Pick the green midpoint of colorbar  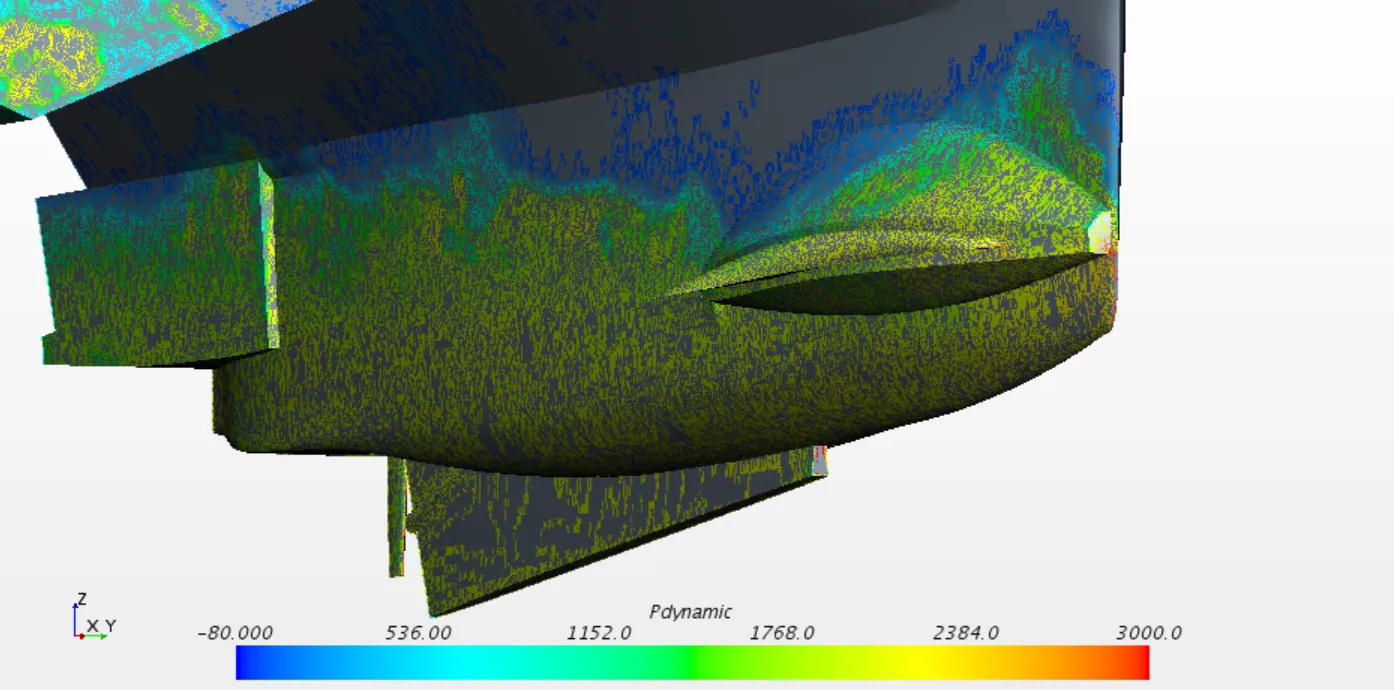[692, 662]
